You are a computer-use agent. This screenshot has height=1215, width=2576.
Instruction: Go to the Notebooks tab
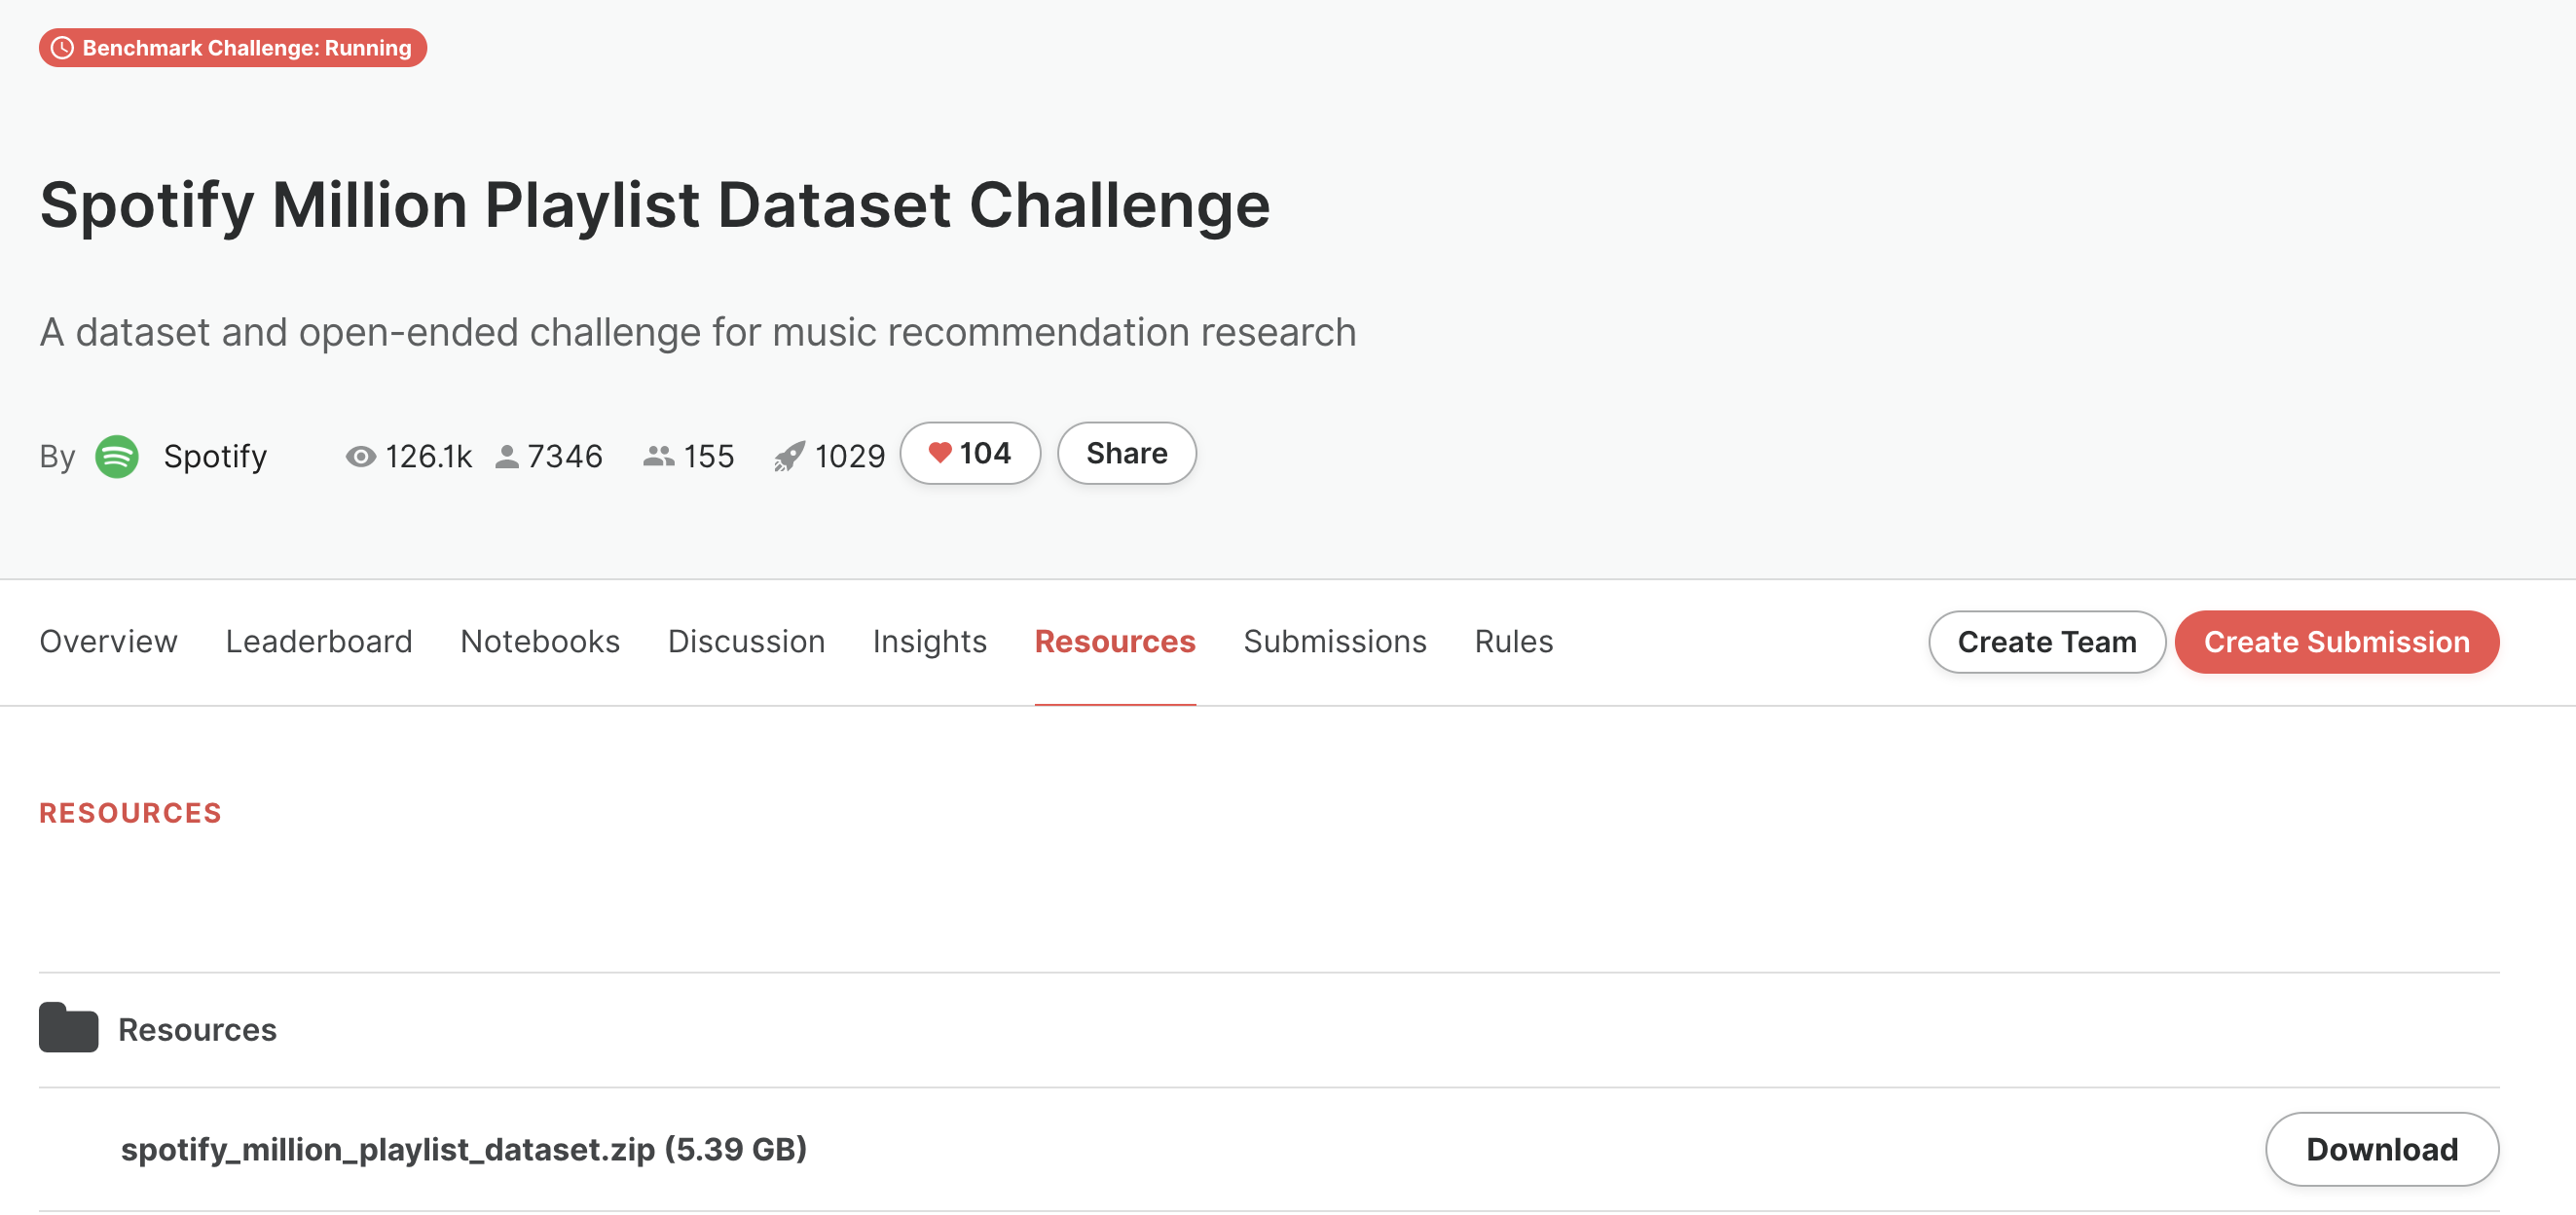tap(540, 641)
